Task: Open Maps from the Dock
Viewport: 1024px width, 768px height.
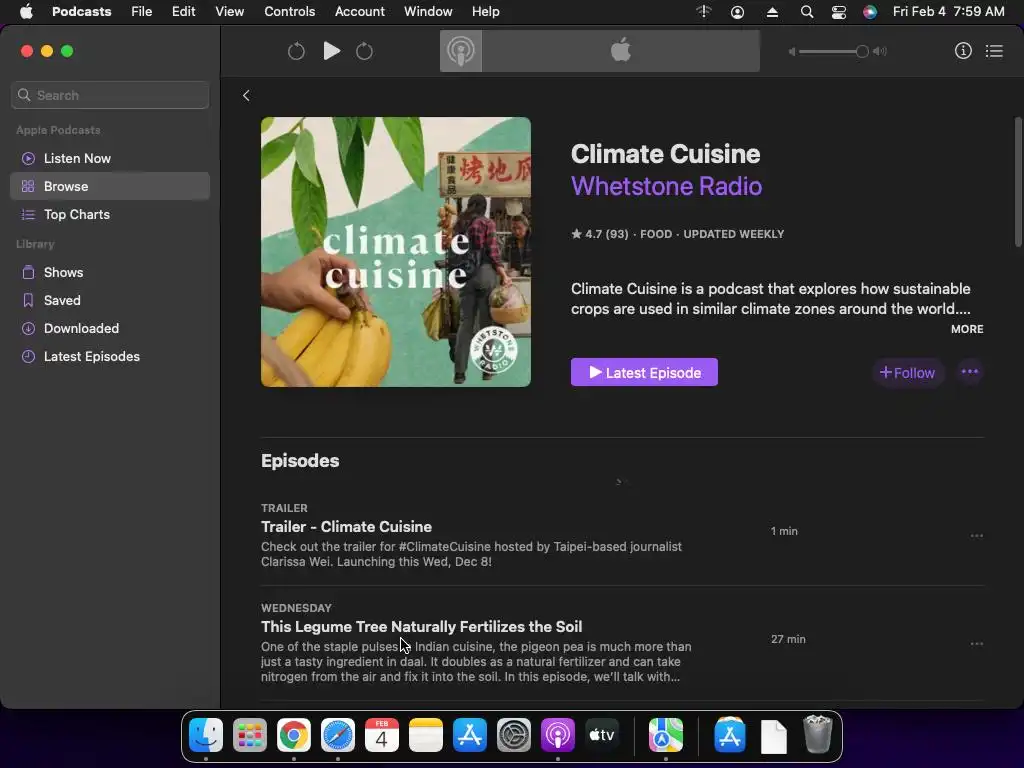Action: (x=665, y=735)
